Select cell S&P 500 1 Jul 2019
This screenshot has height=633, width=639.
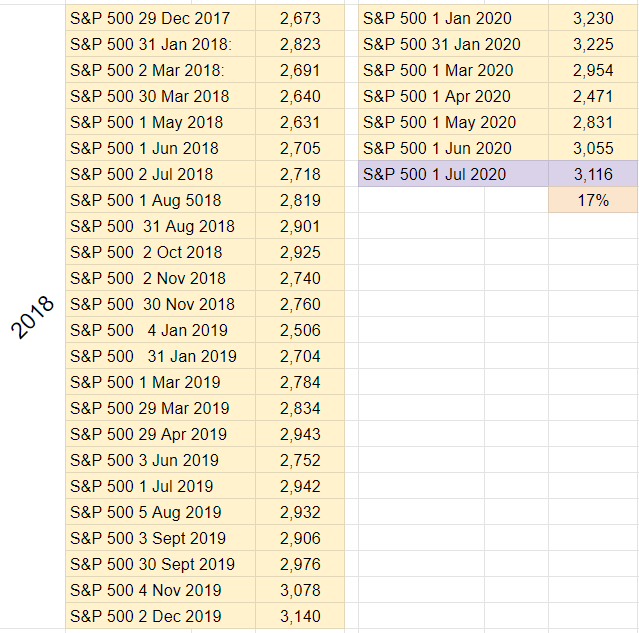point(160,486)
